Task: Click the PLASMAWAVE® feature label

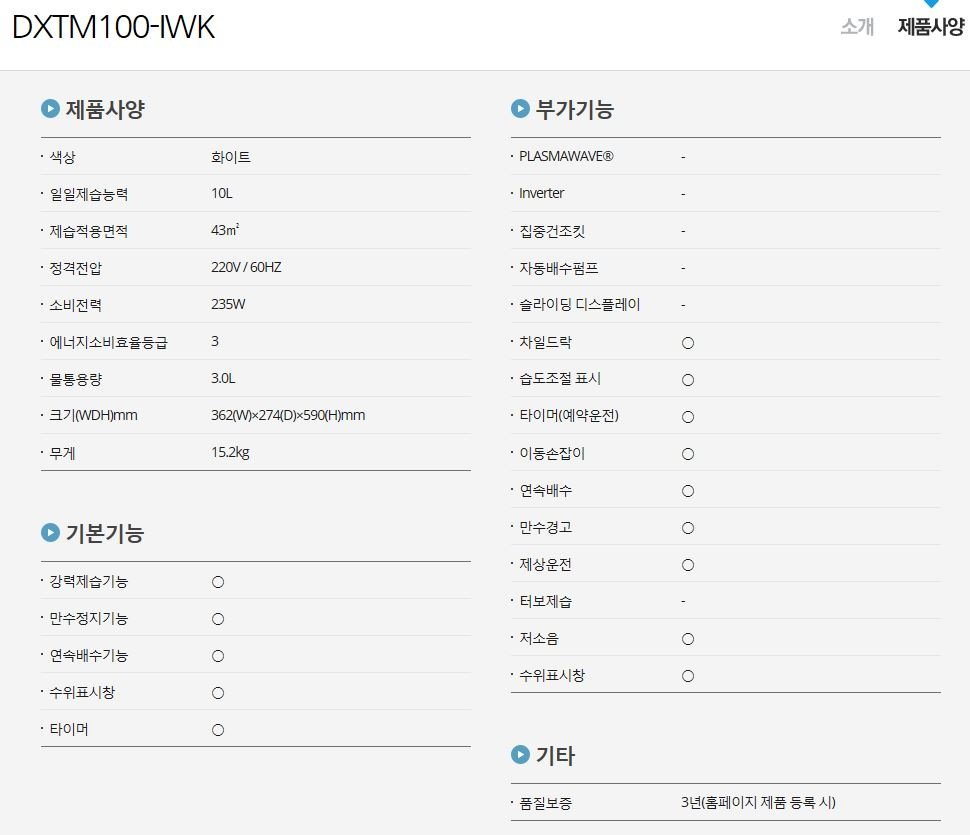Action: (x=567, y=156)
